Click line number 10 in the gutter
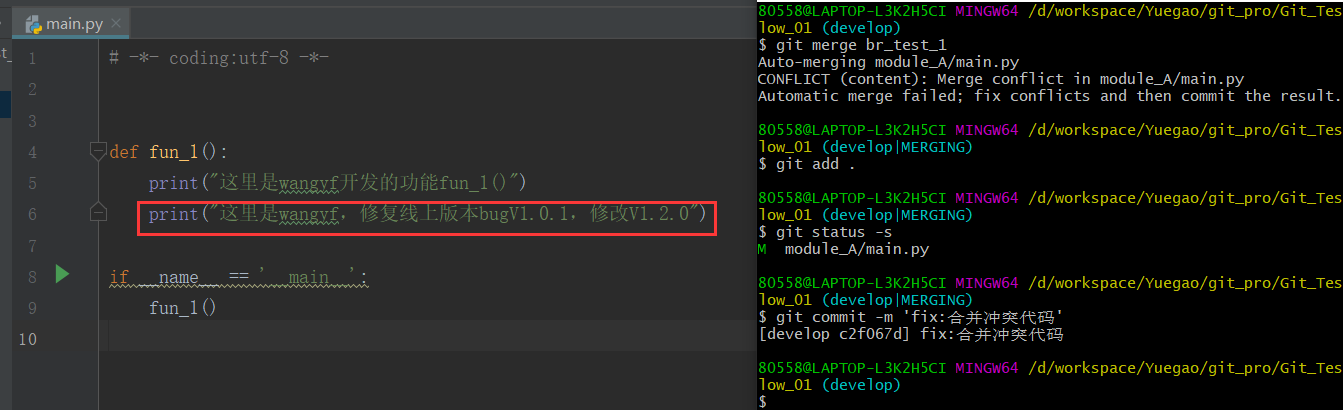Screen dimensions: 1343x410 click(27, 339)
